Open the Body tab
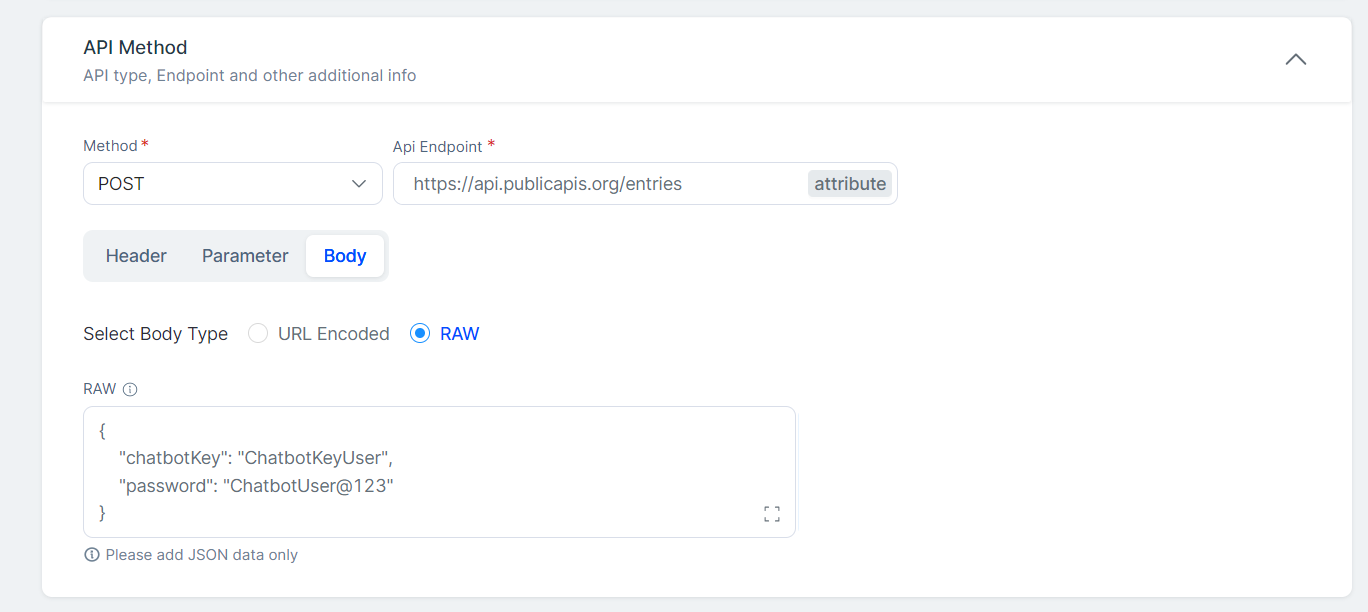This screenshot has width=1368, height=612. click(x=344, y=256)
